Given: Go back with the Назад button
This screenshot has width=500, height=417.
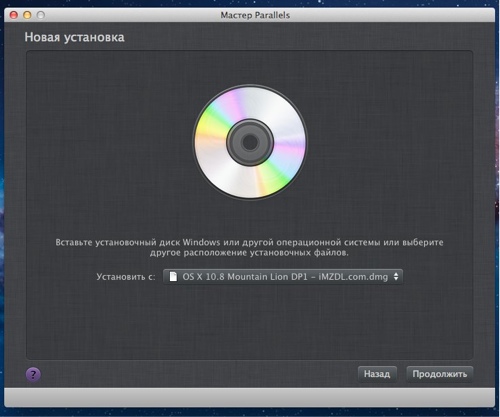Looking at the screenshot, I should tap(377, 374).
